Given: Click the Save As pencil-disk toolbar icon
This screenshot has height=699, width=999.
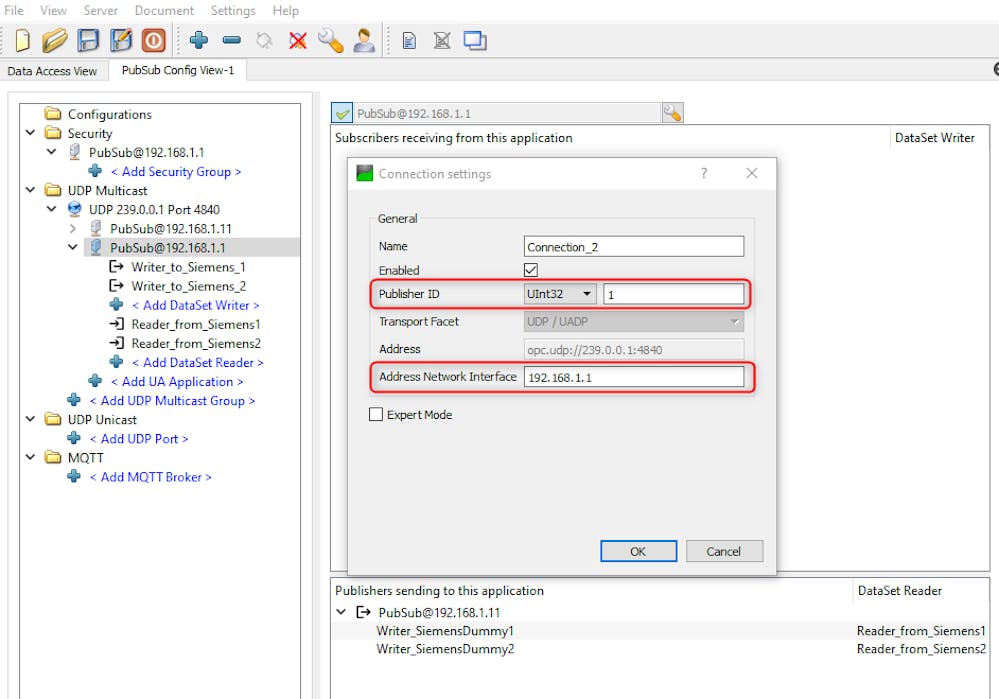Looking at the screenshot, I should 120,40.
